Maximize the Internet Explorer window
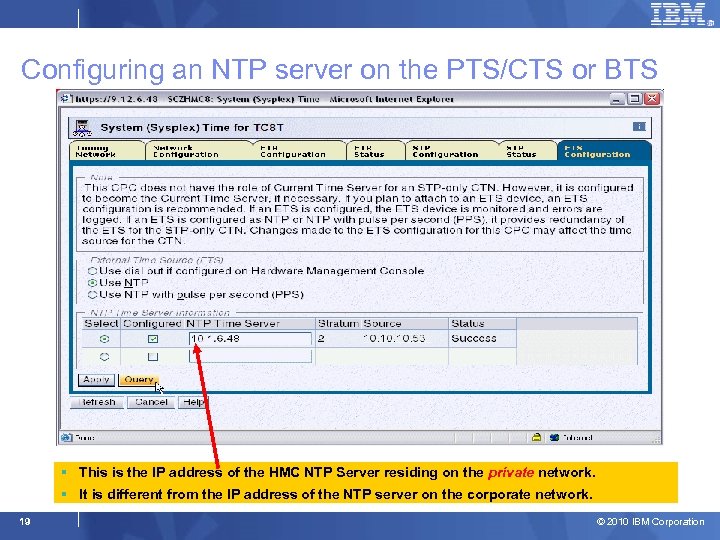 pos(635,99)
